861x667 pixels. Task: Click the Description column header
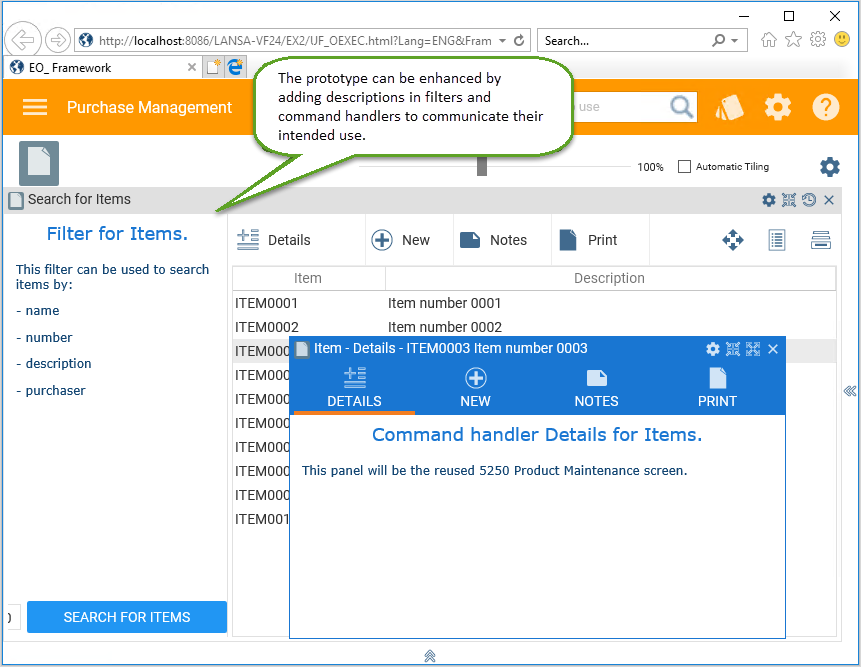tap(610, 278)
